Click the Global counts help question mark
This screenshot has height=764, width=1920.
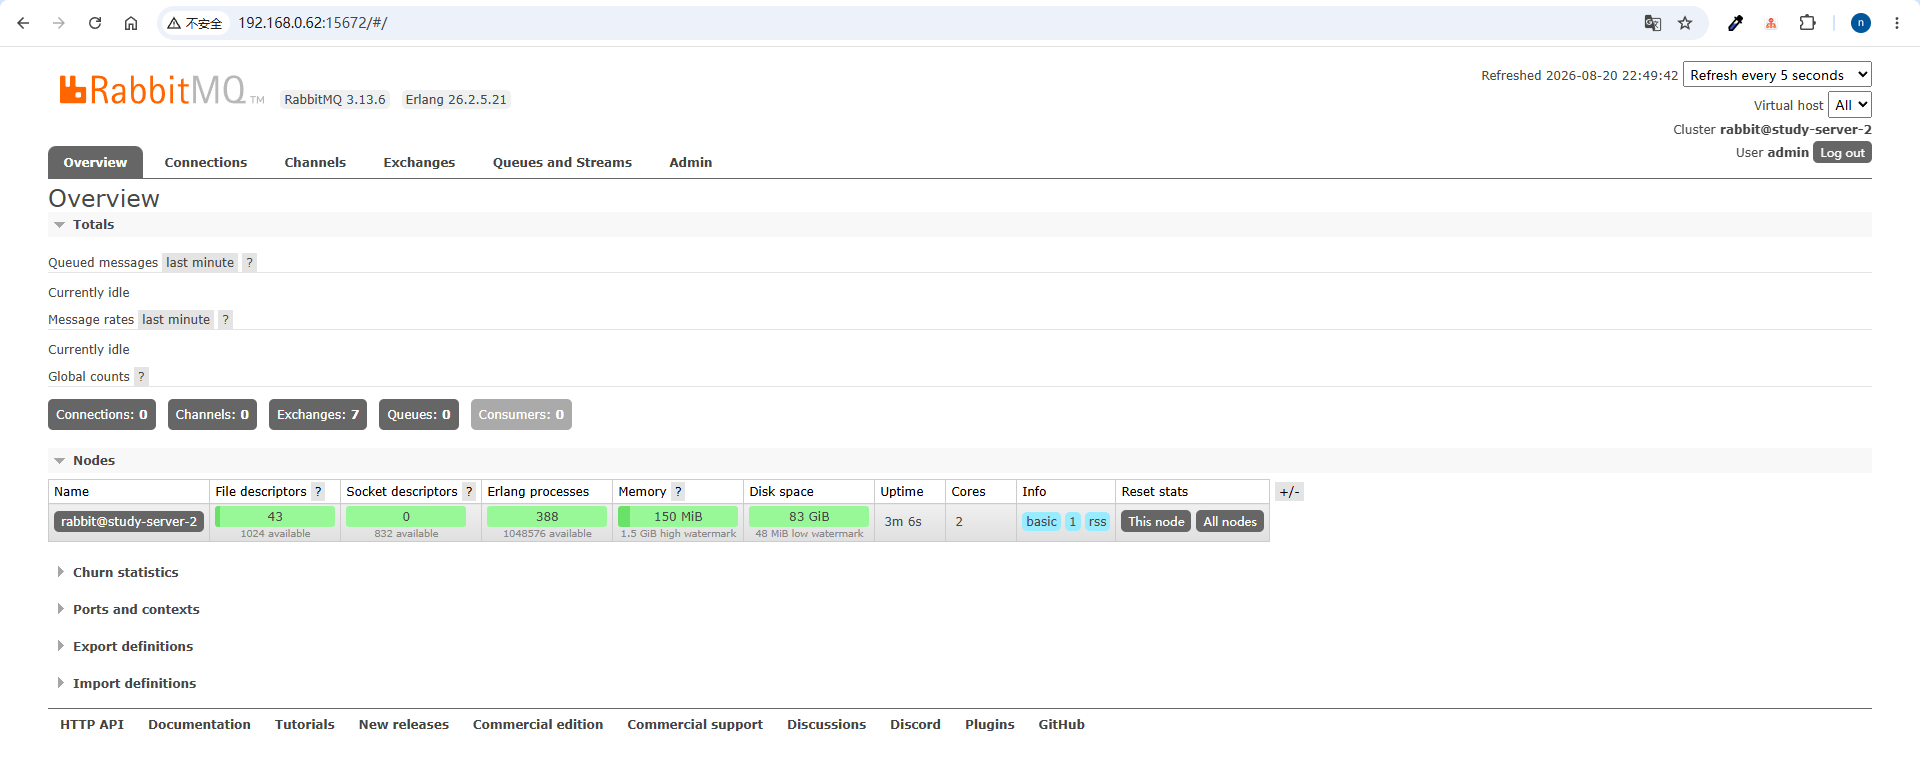click(141, 376)
